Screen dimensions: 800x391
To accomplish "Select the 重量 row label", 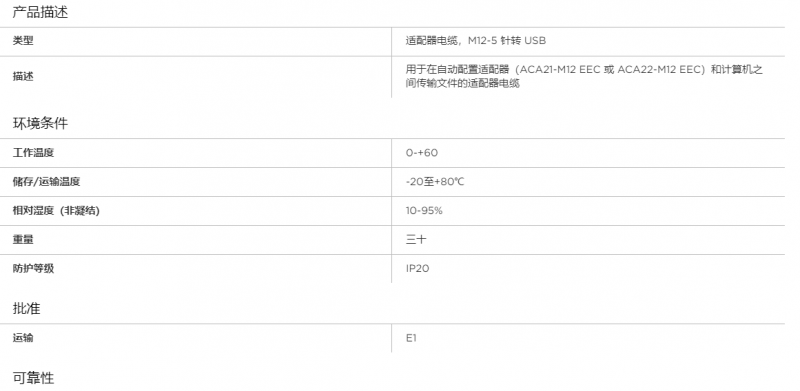I will click(x=23, y=239).
